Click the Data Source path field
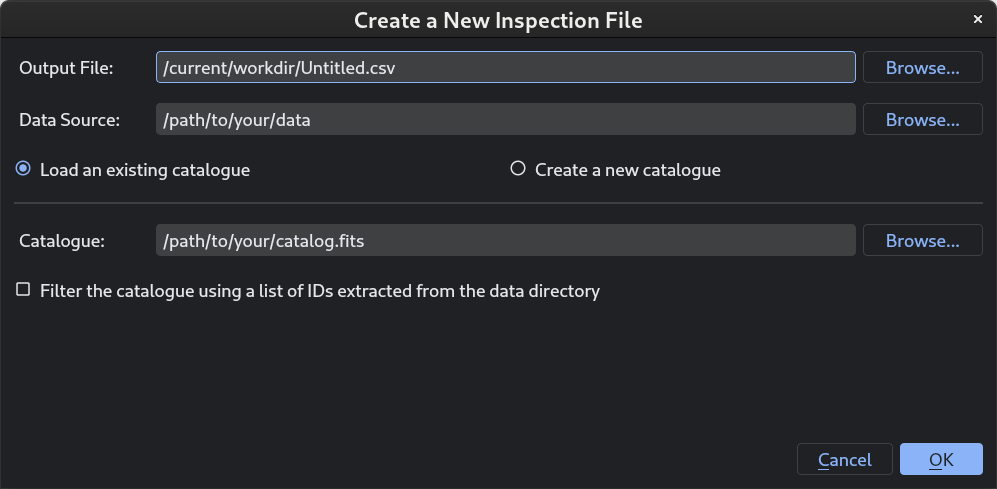The image size is (997, 489). point(505,120)
